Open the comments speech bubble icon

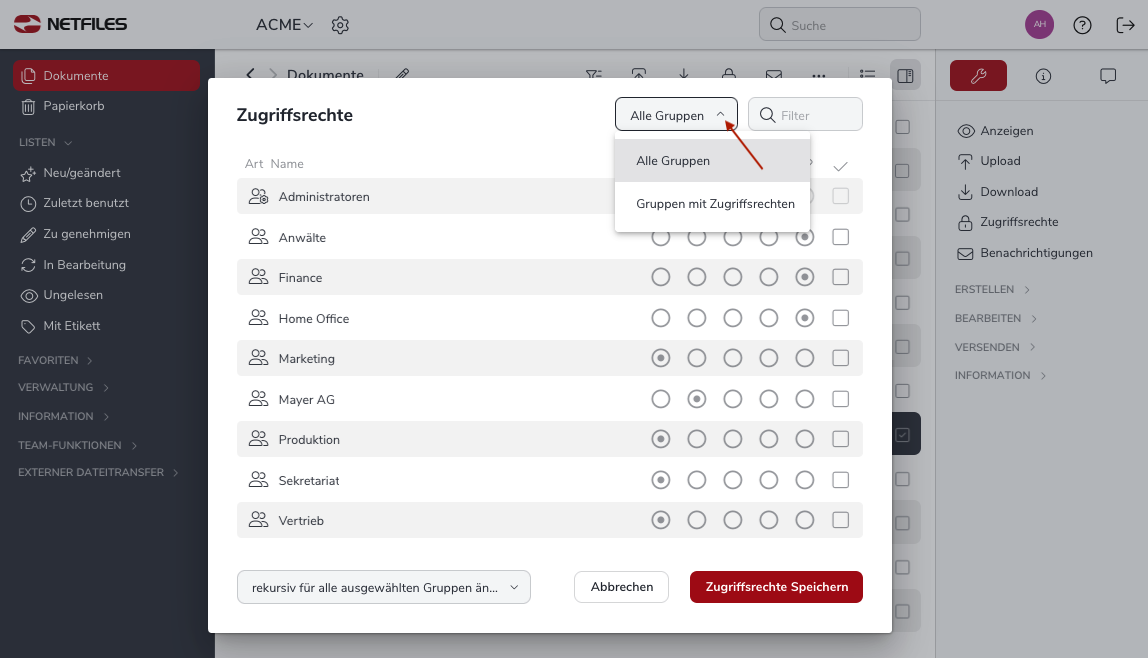click(x=1108, y=76)
